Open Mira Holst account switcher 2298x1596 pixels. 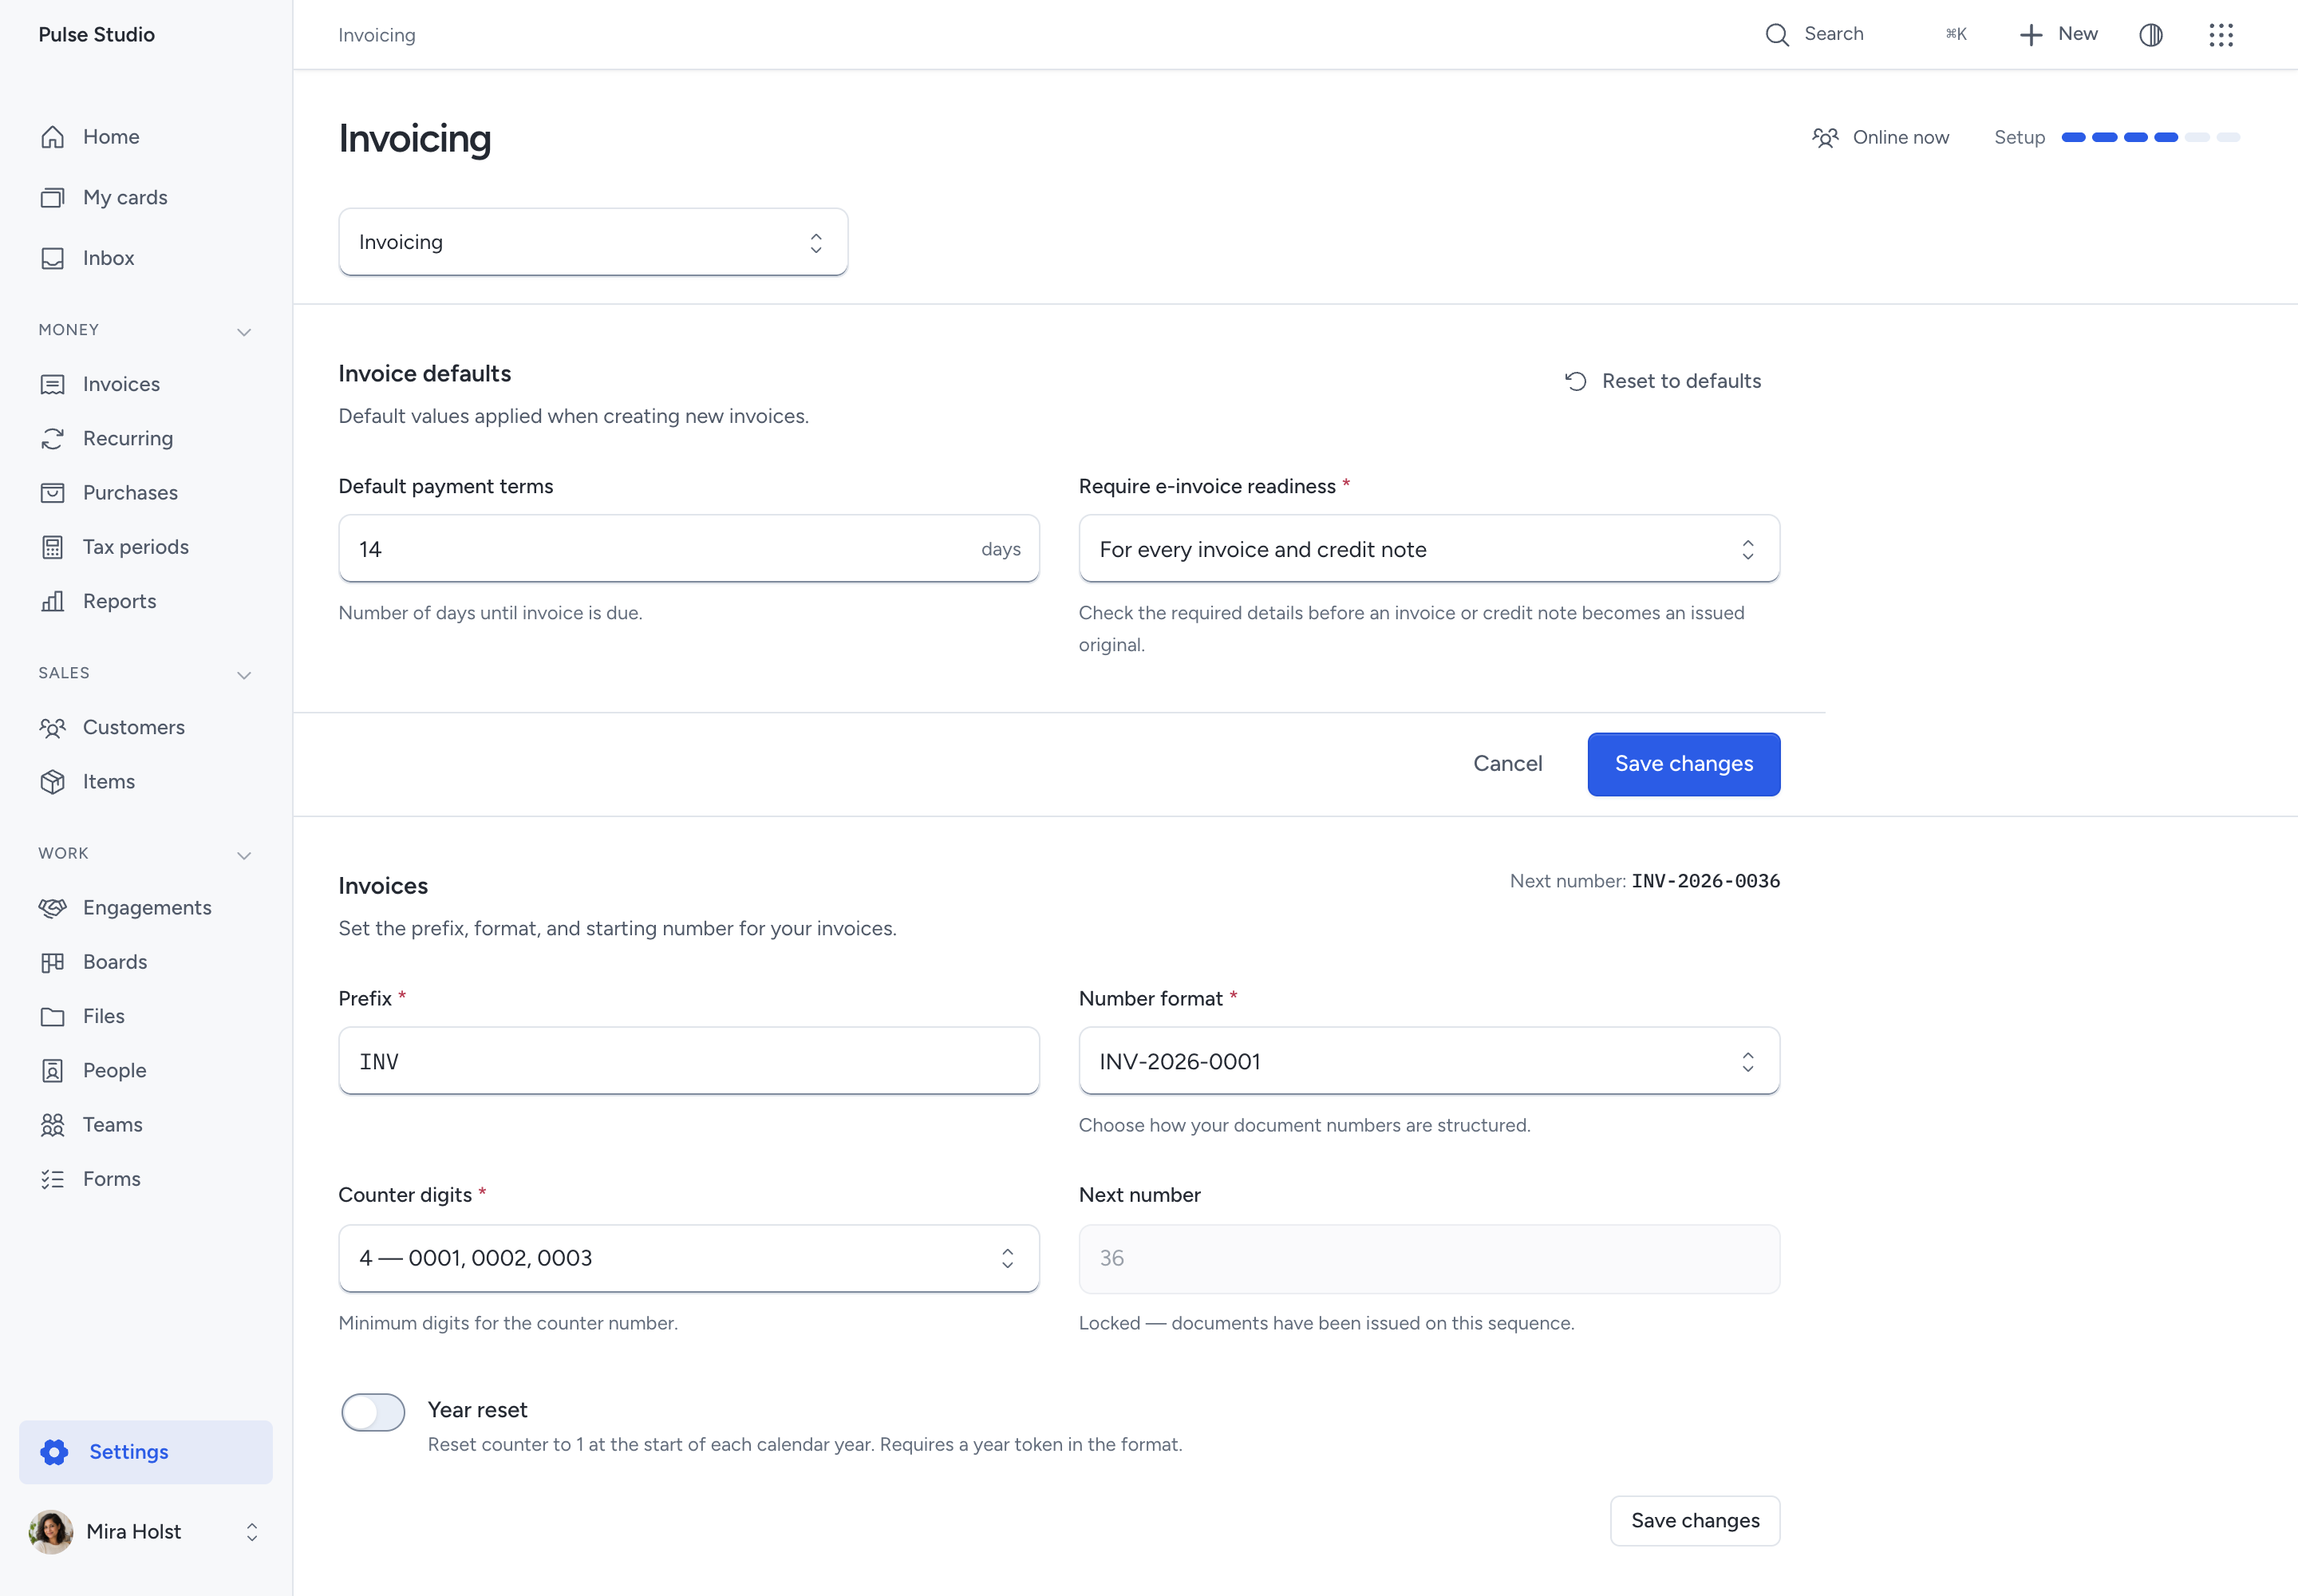point(146,1532)
